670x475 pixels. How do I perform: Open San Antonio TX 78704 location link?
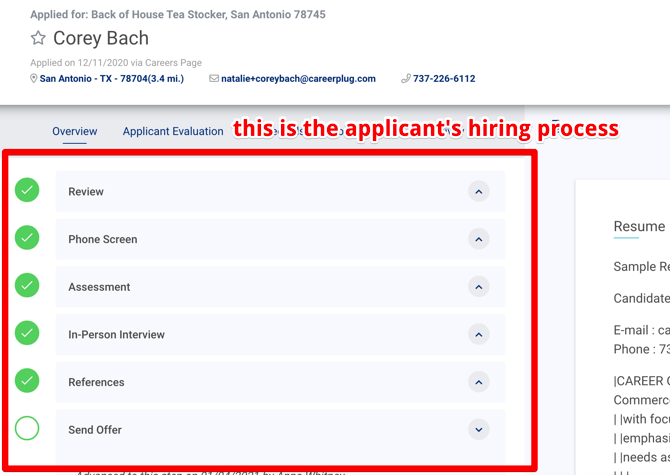point(111,79)
